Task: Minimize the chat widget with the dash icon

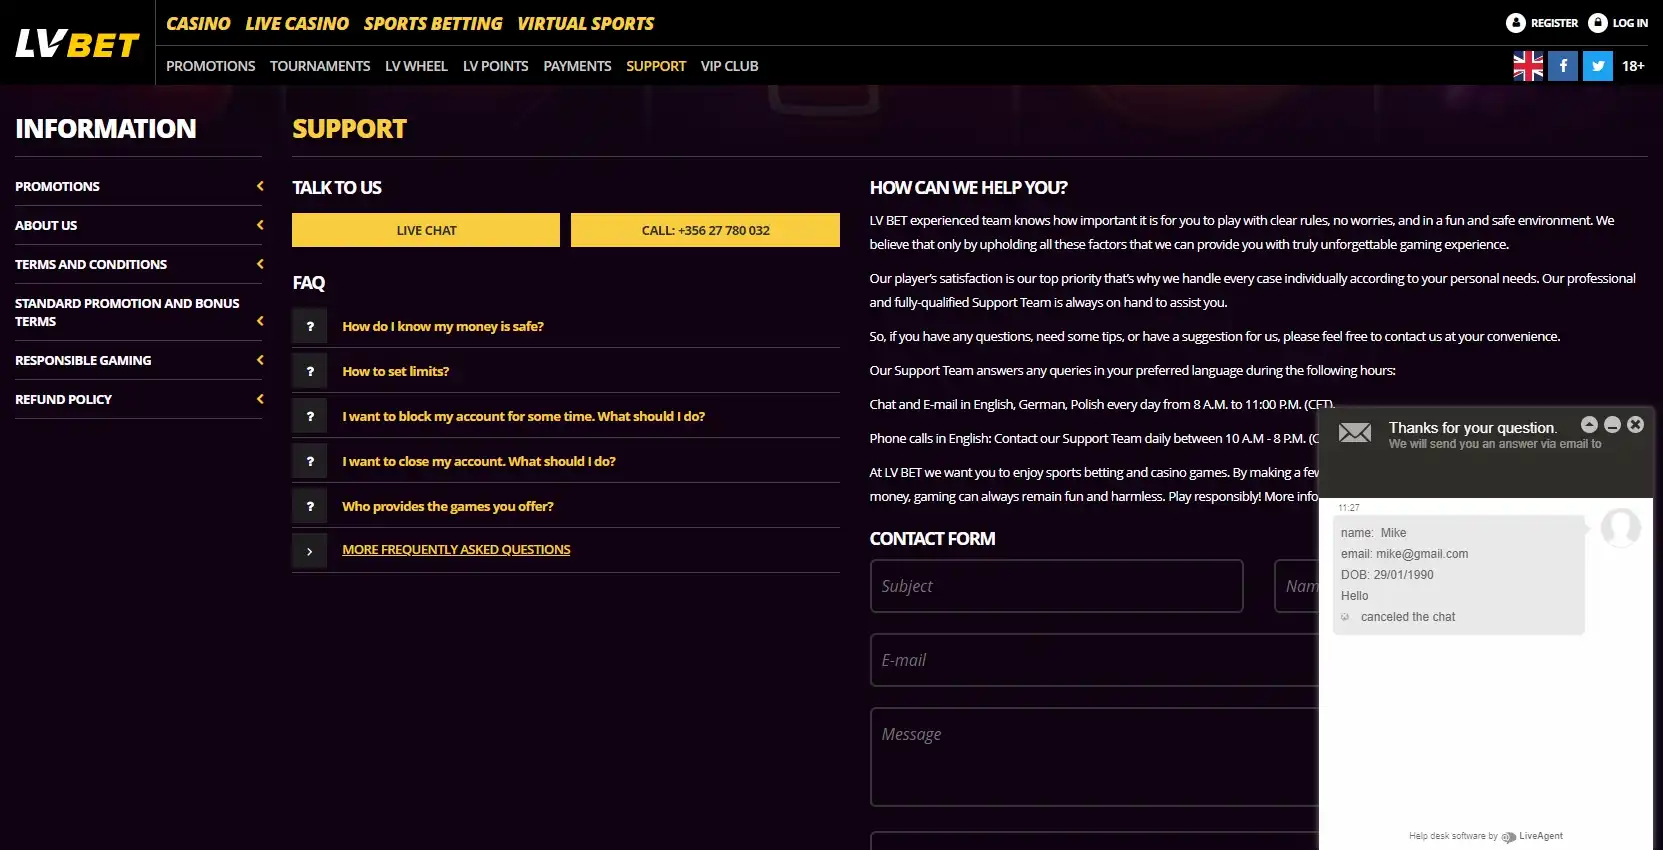Action: pos(1612,425)
